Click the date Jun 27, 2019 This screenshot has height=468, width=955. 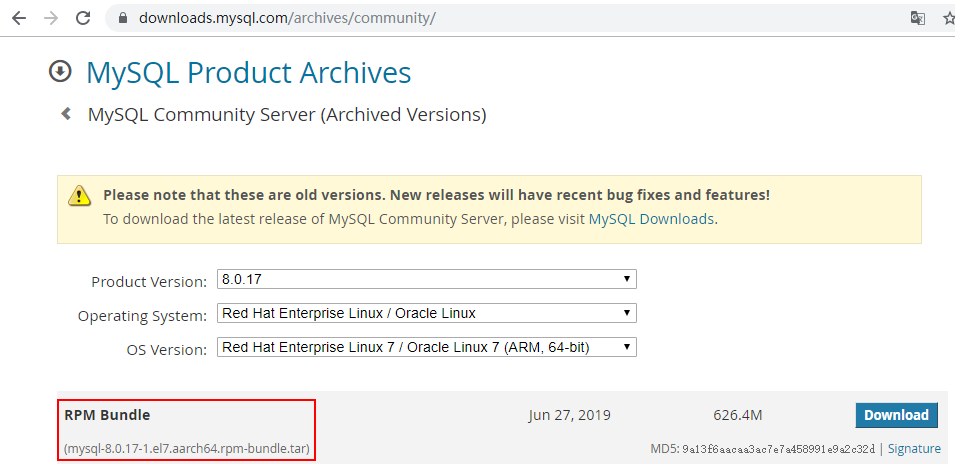pos(569,416)
